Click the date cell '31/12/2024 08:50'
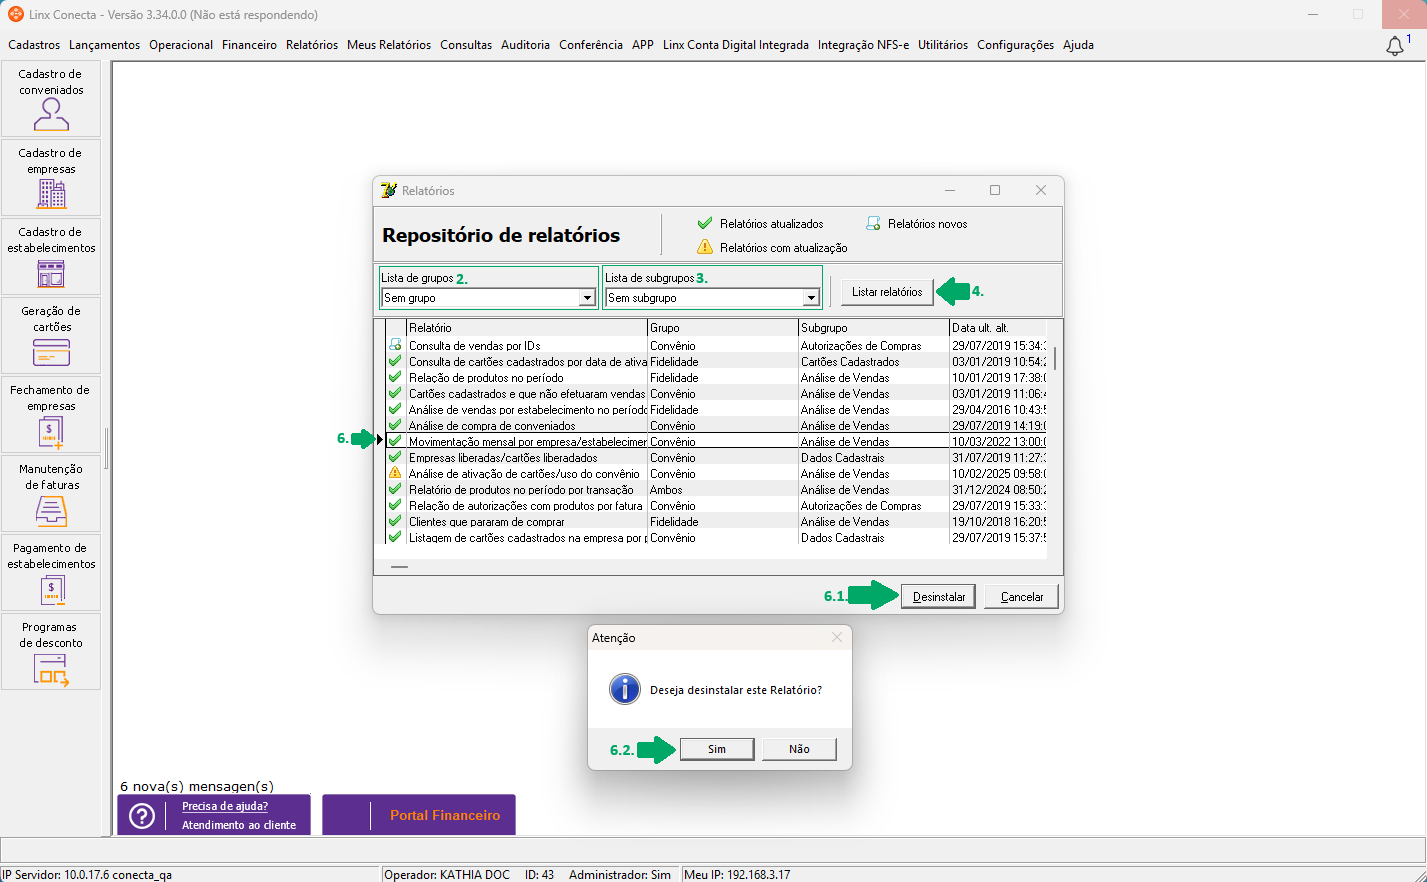Screen dimensions: 1427x882 pos(999,490)
